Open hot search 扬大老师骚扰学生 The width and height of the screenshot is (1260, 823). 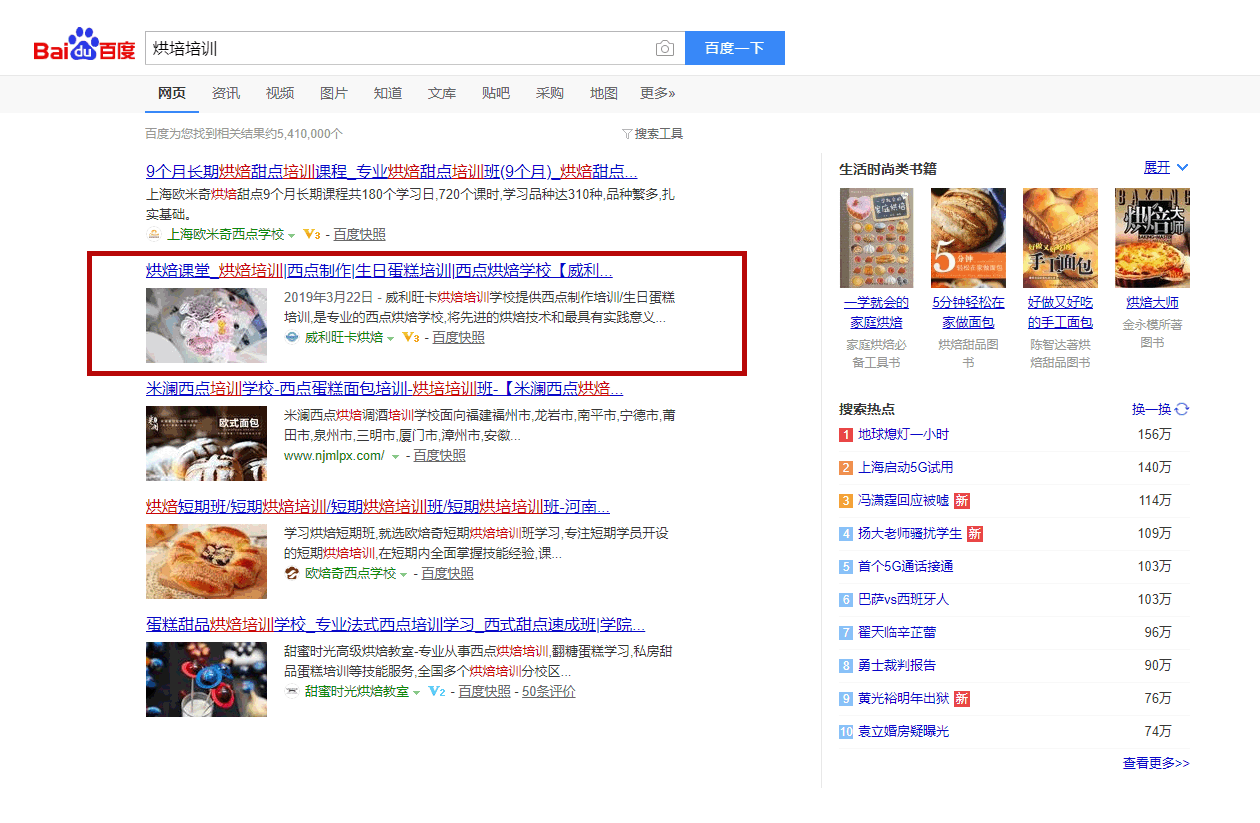pos(910,534)
